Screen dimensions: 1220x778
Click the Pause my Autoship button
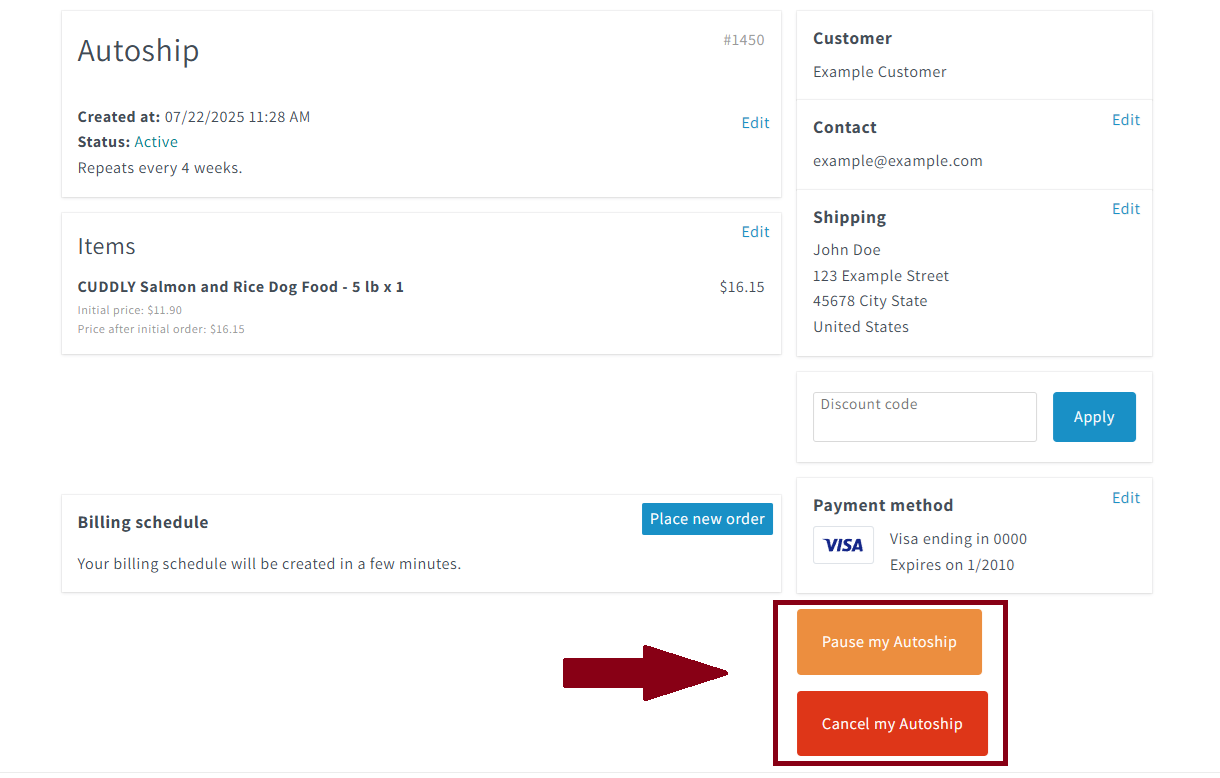[889, 642]
